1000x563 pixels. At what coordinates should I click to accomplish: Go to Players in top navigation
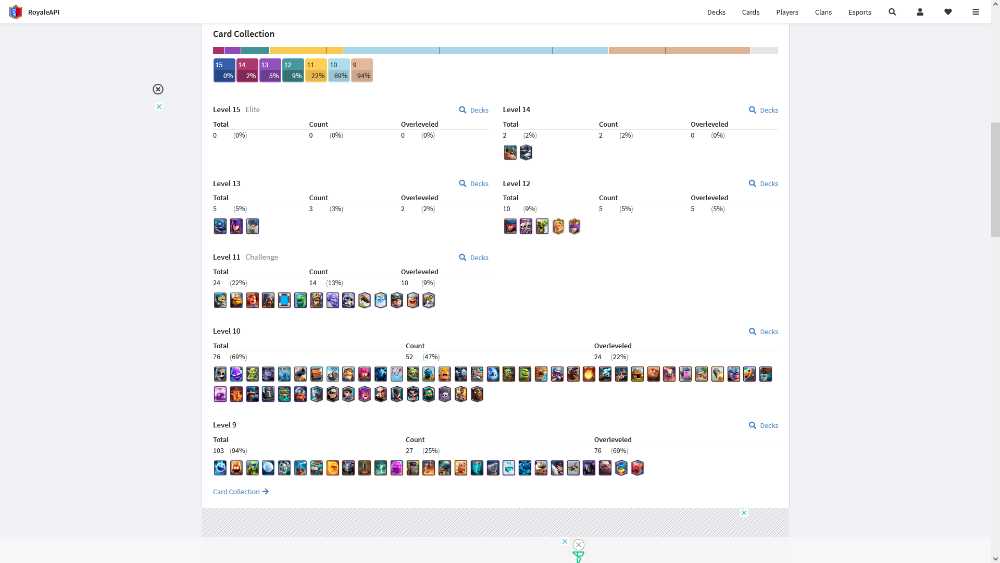[787, 12]
